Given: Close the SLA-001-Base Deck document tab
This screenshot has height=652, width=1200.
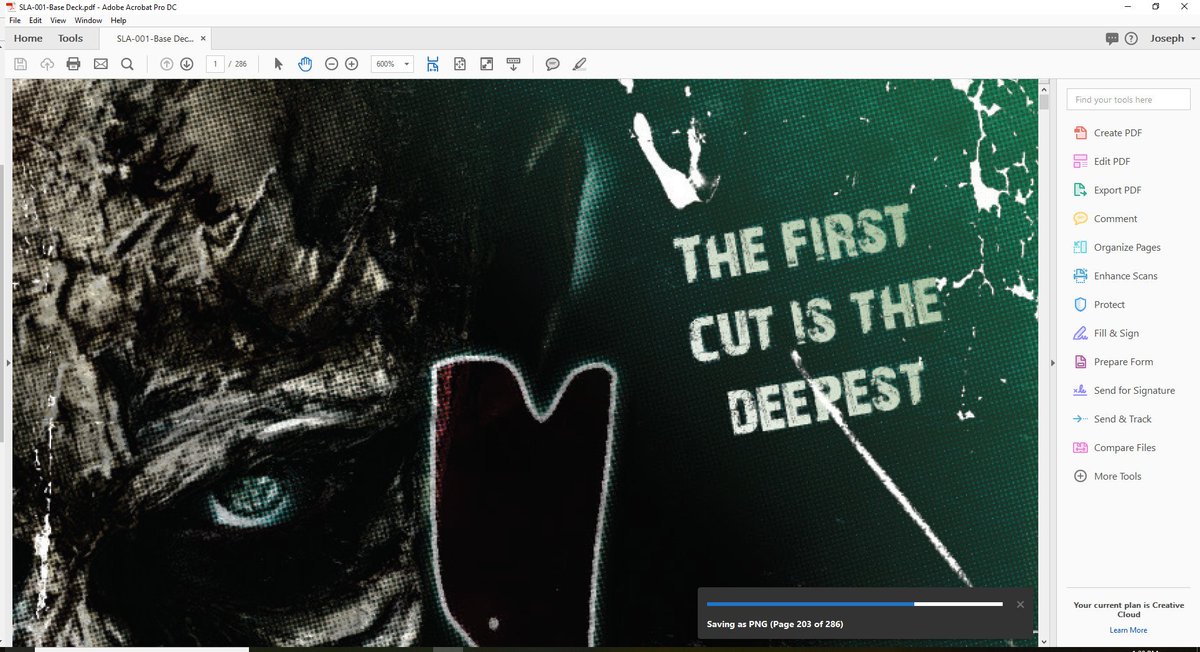Looking at the screenshot, I should pos(204,38).
